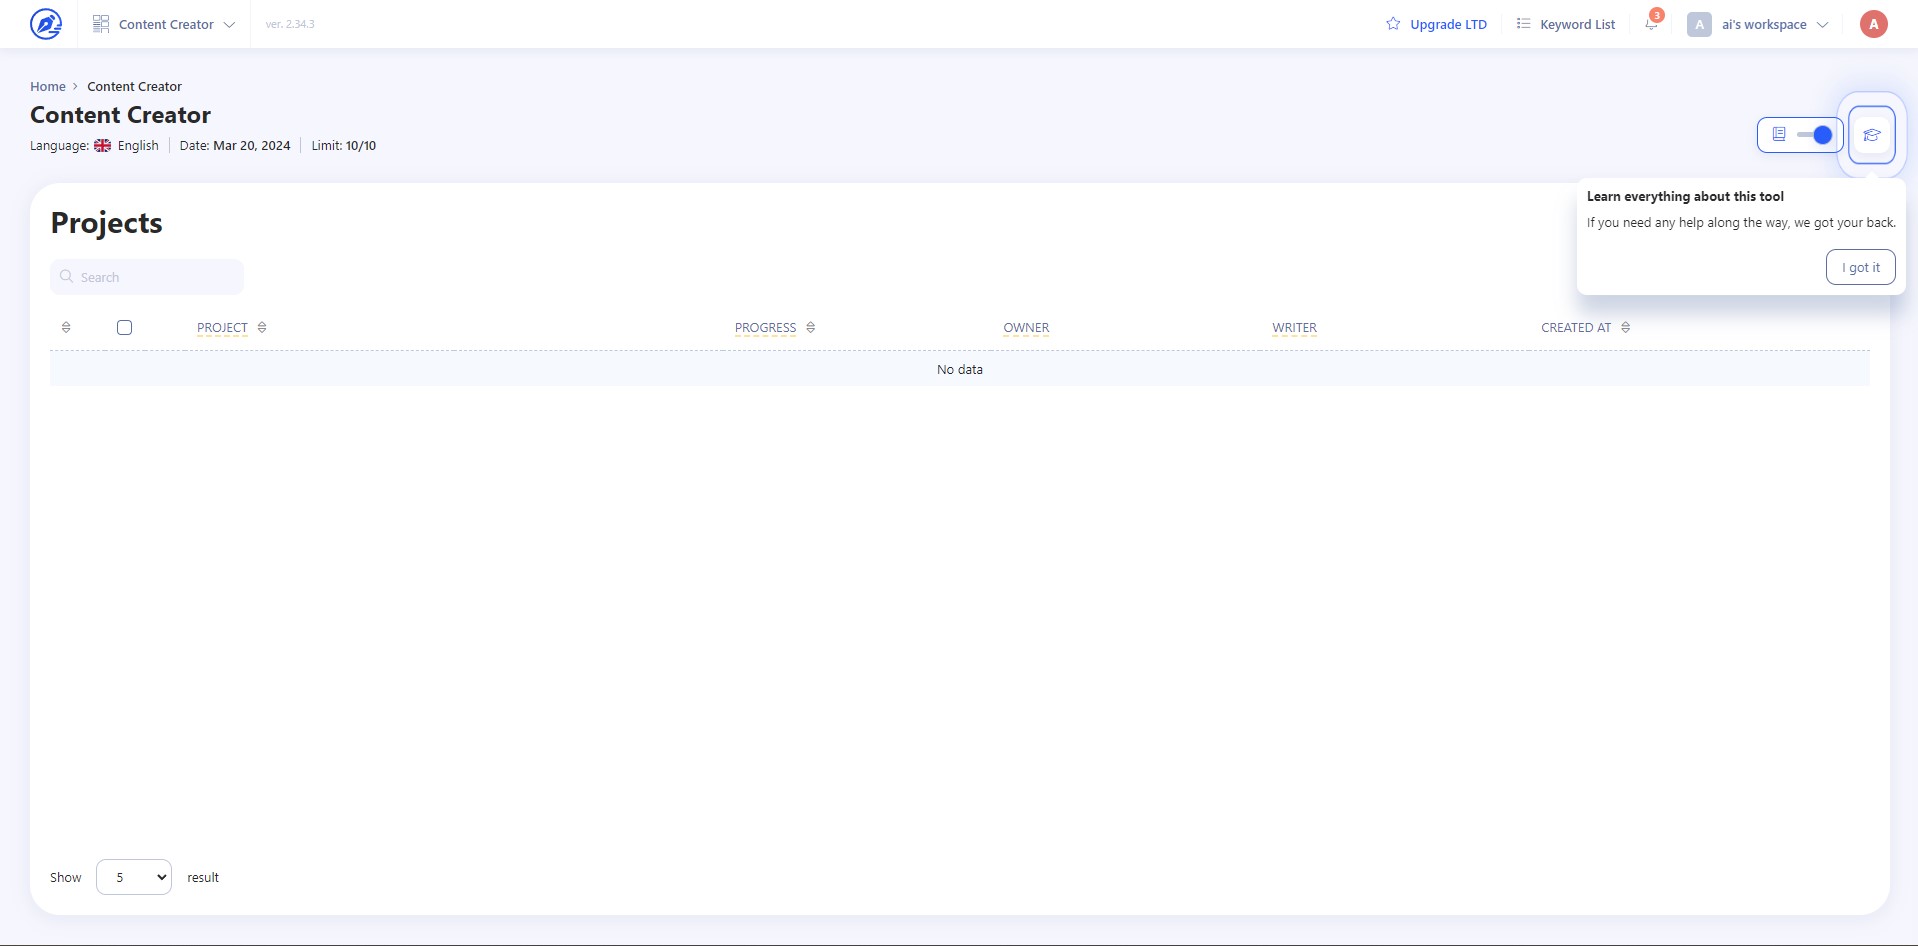The width and height of the screenshot is (1918, 946).
Task: Check the select-all projects checkbox
Action: [x=124, y=327]
